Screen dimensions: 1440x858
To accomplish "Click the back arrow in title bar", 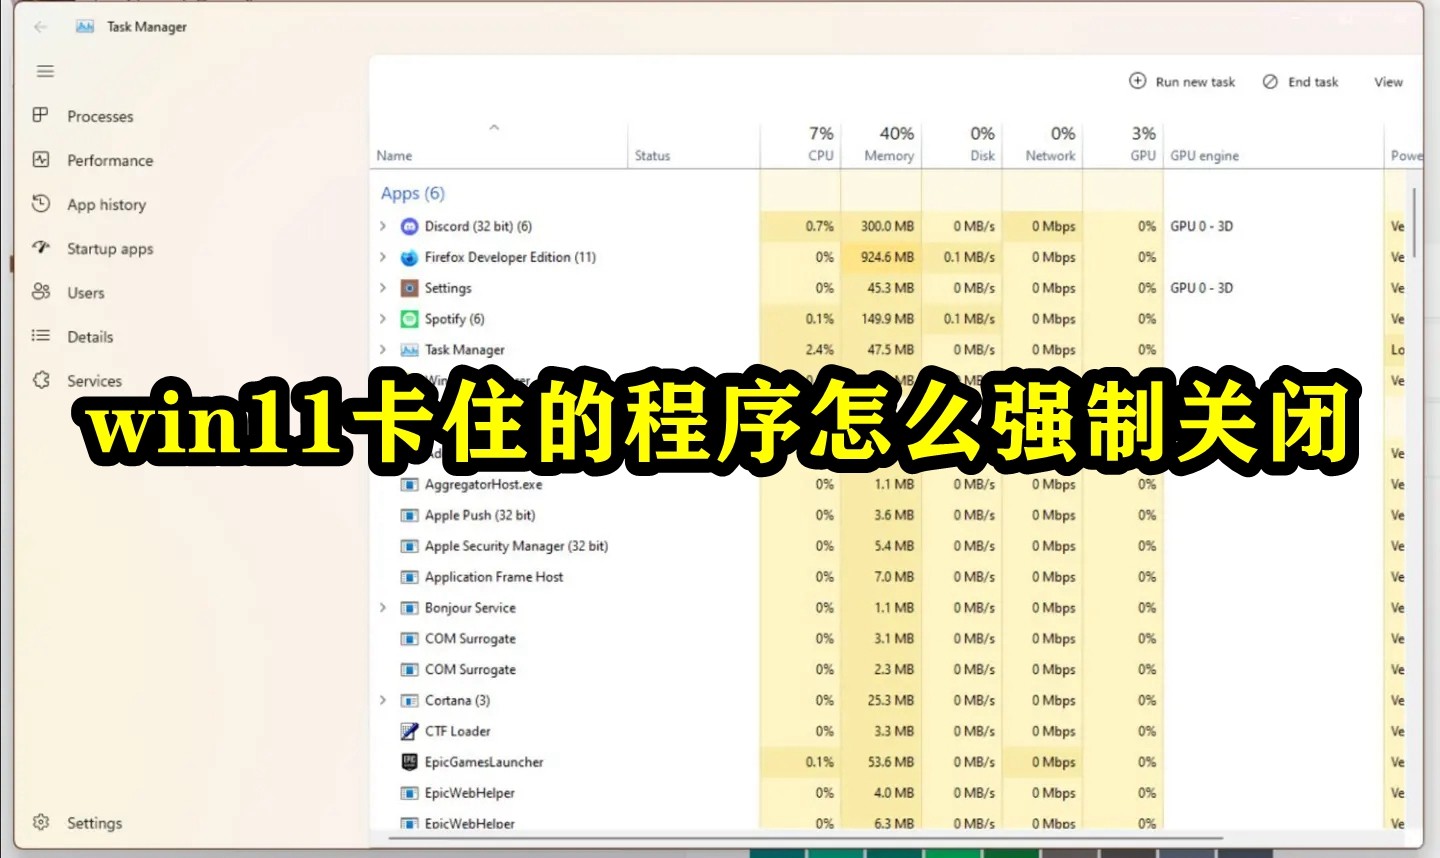I will pos(41,27).
